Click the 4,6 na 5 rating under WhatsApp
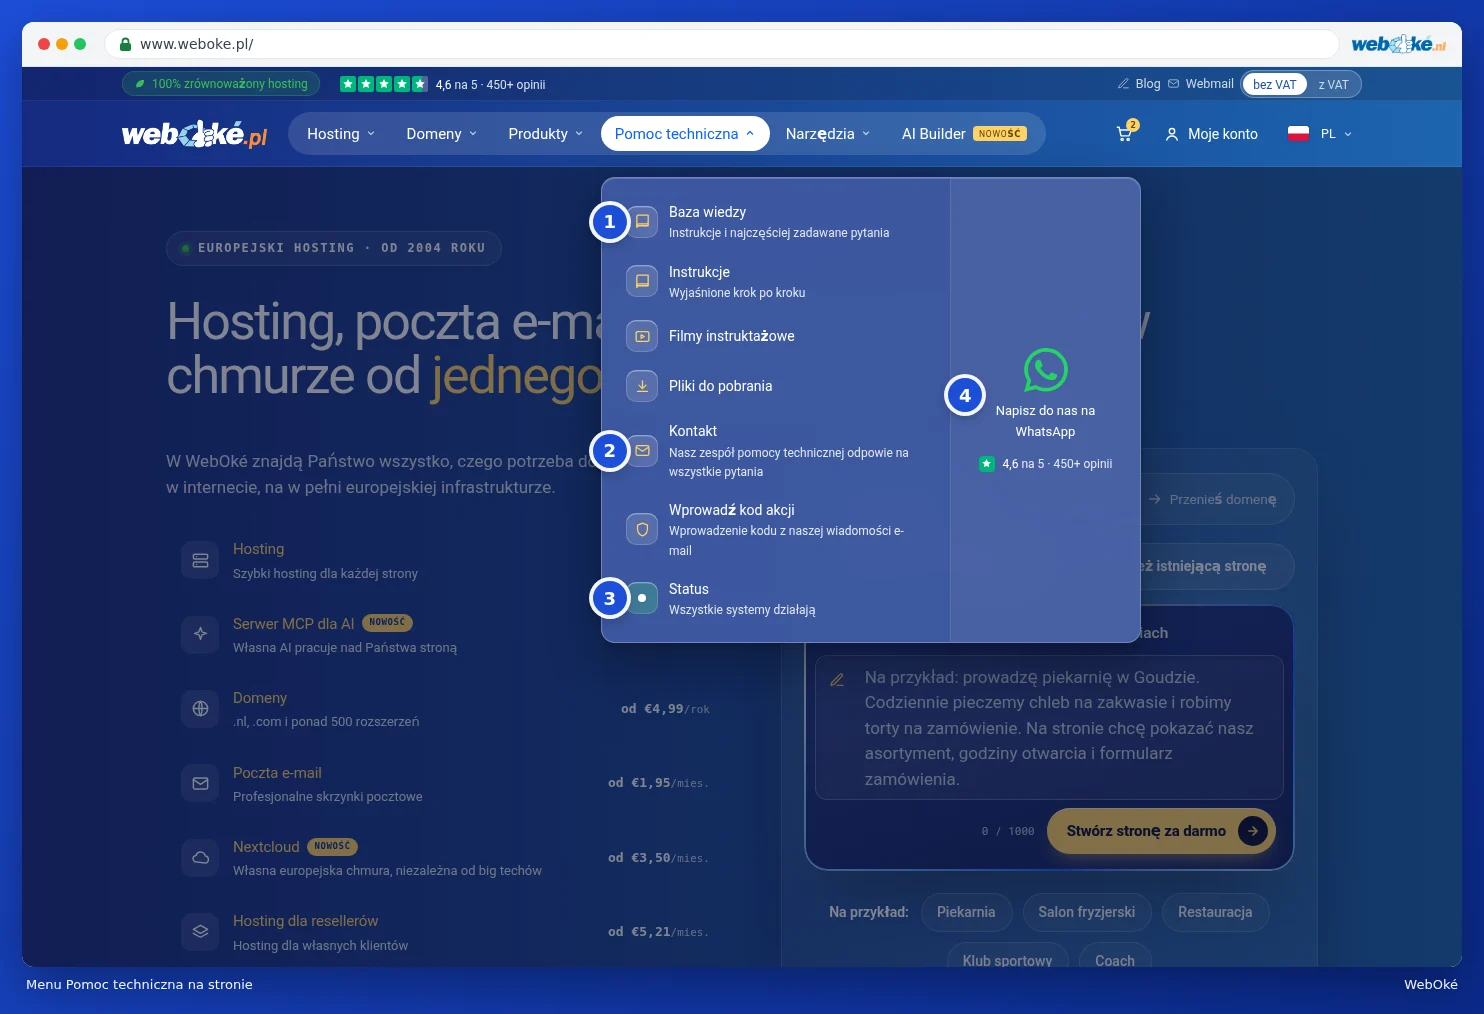The height and width of the screenshot is (1014, 1484). click(x=1046, y=464)
